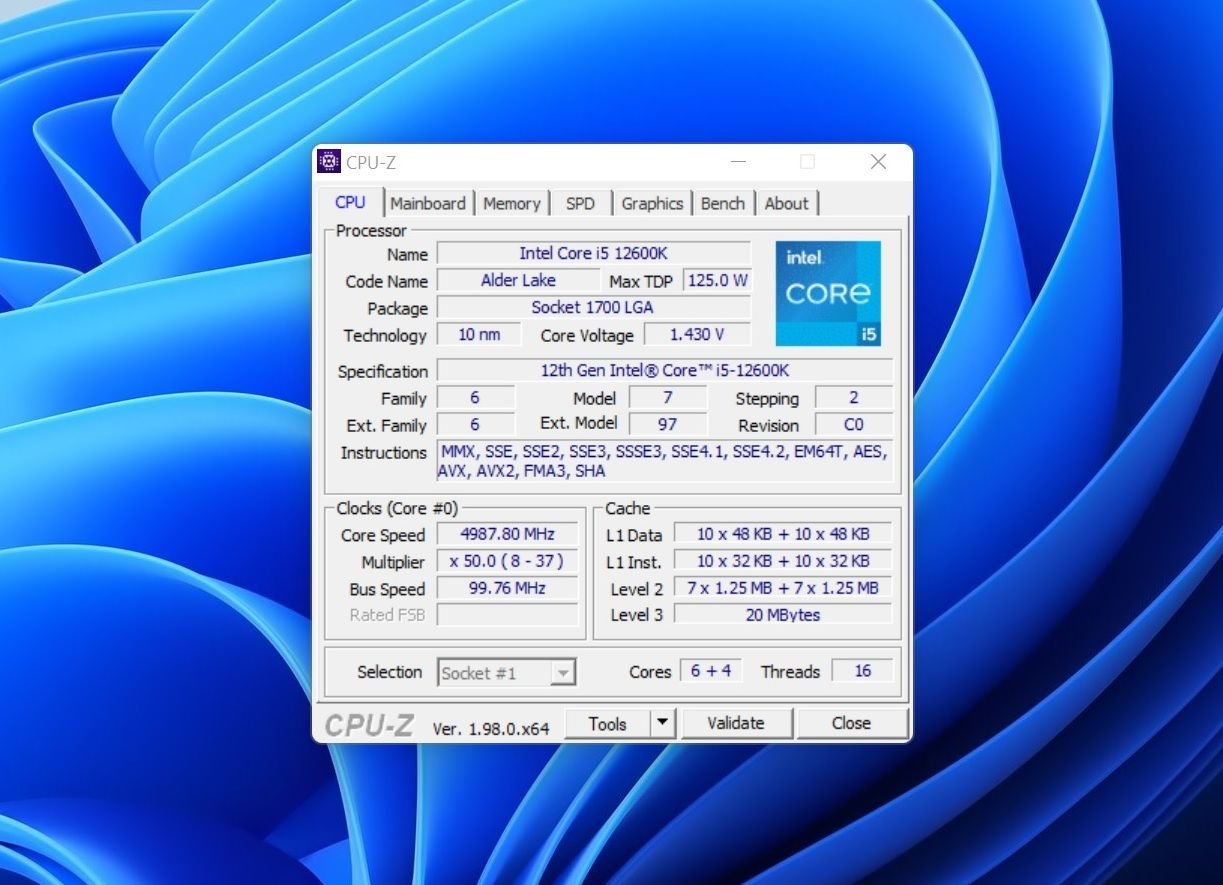
Task: Click the empty Rated FSB field
Action: pos(508,615)
